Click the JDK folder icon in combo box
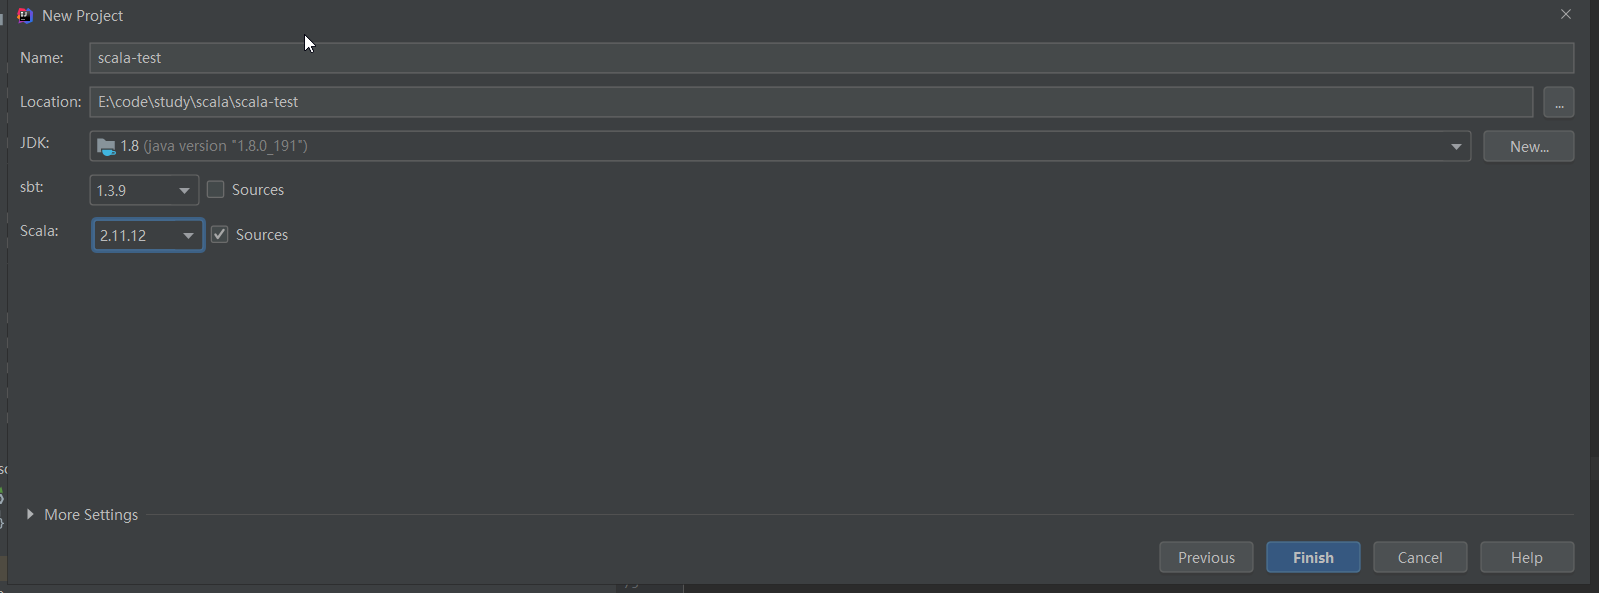This screenshot has height=593, width=1599. (x=106, y=147)
